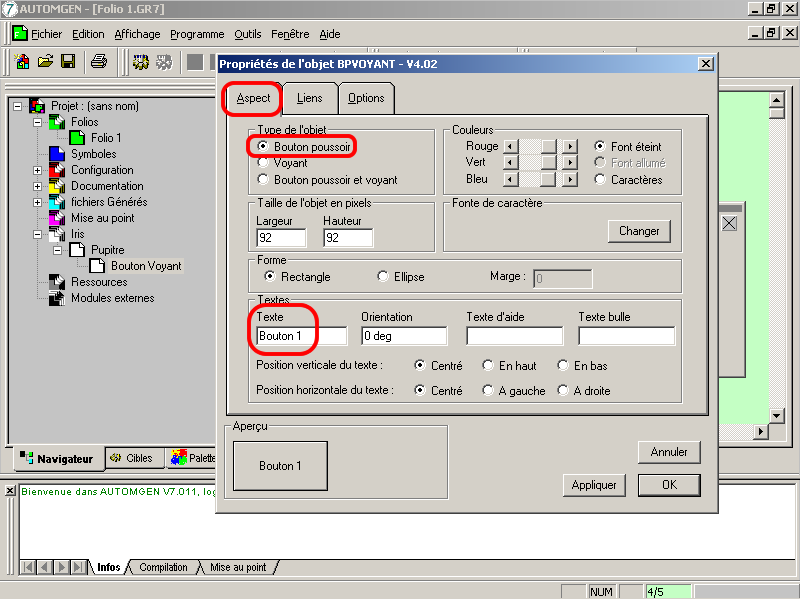Collapse the Folios tree node
The width and height of the screenshot is (800, 600).
click(x=37, y=122)
